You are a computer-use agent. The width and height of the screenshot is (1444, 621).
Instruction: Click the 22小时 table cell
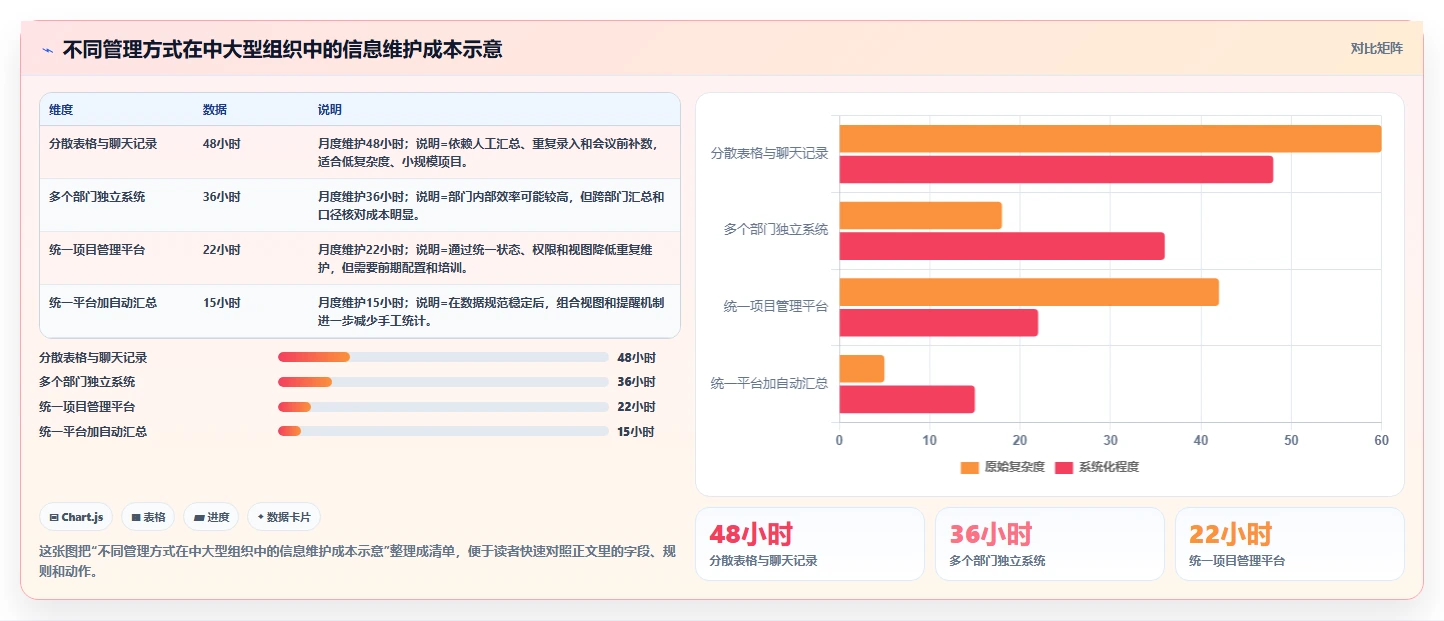222,250
